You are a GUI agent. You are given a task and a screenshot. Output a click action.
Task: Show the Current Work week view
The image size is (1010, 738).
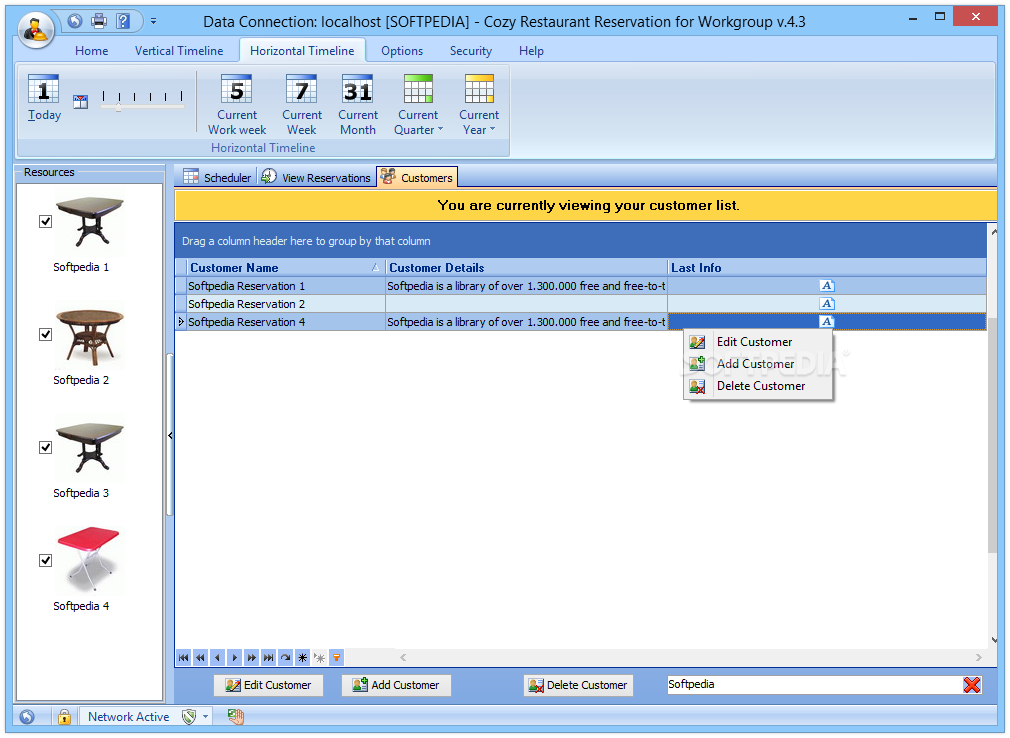(x=236, y=104)
